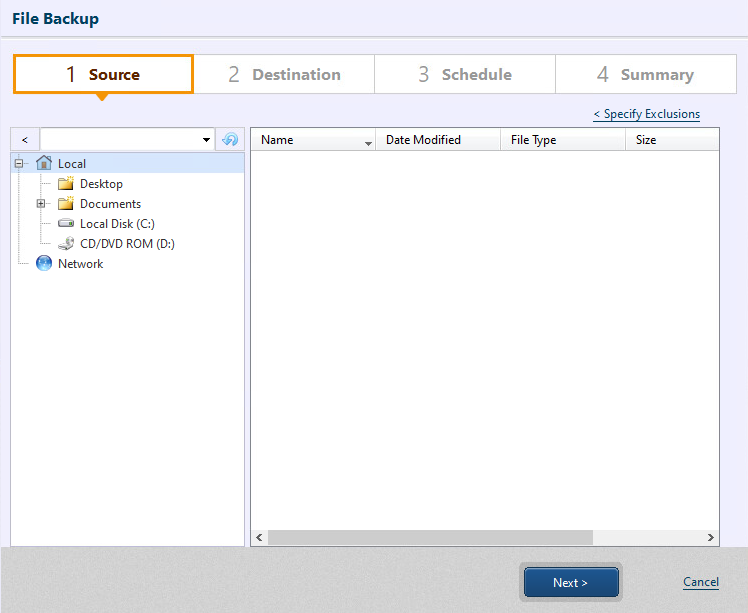This screenshot has height=613, width=748.
Task: Select the CD/DVD ROM (D:) drive icon
Action: pos(66,244)
